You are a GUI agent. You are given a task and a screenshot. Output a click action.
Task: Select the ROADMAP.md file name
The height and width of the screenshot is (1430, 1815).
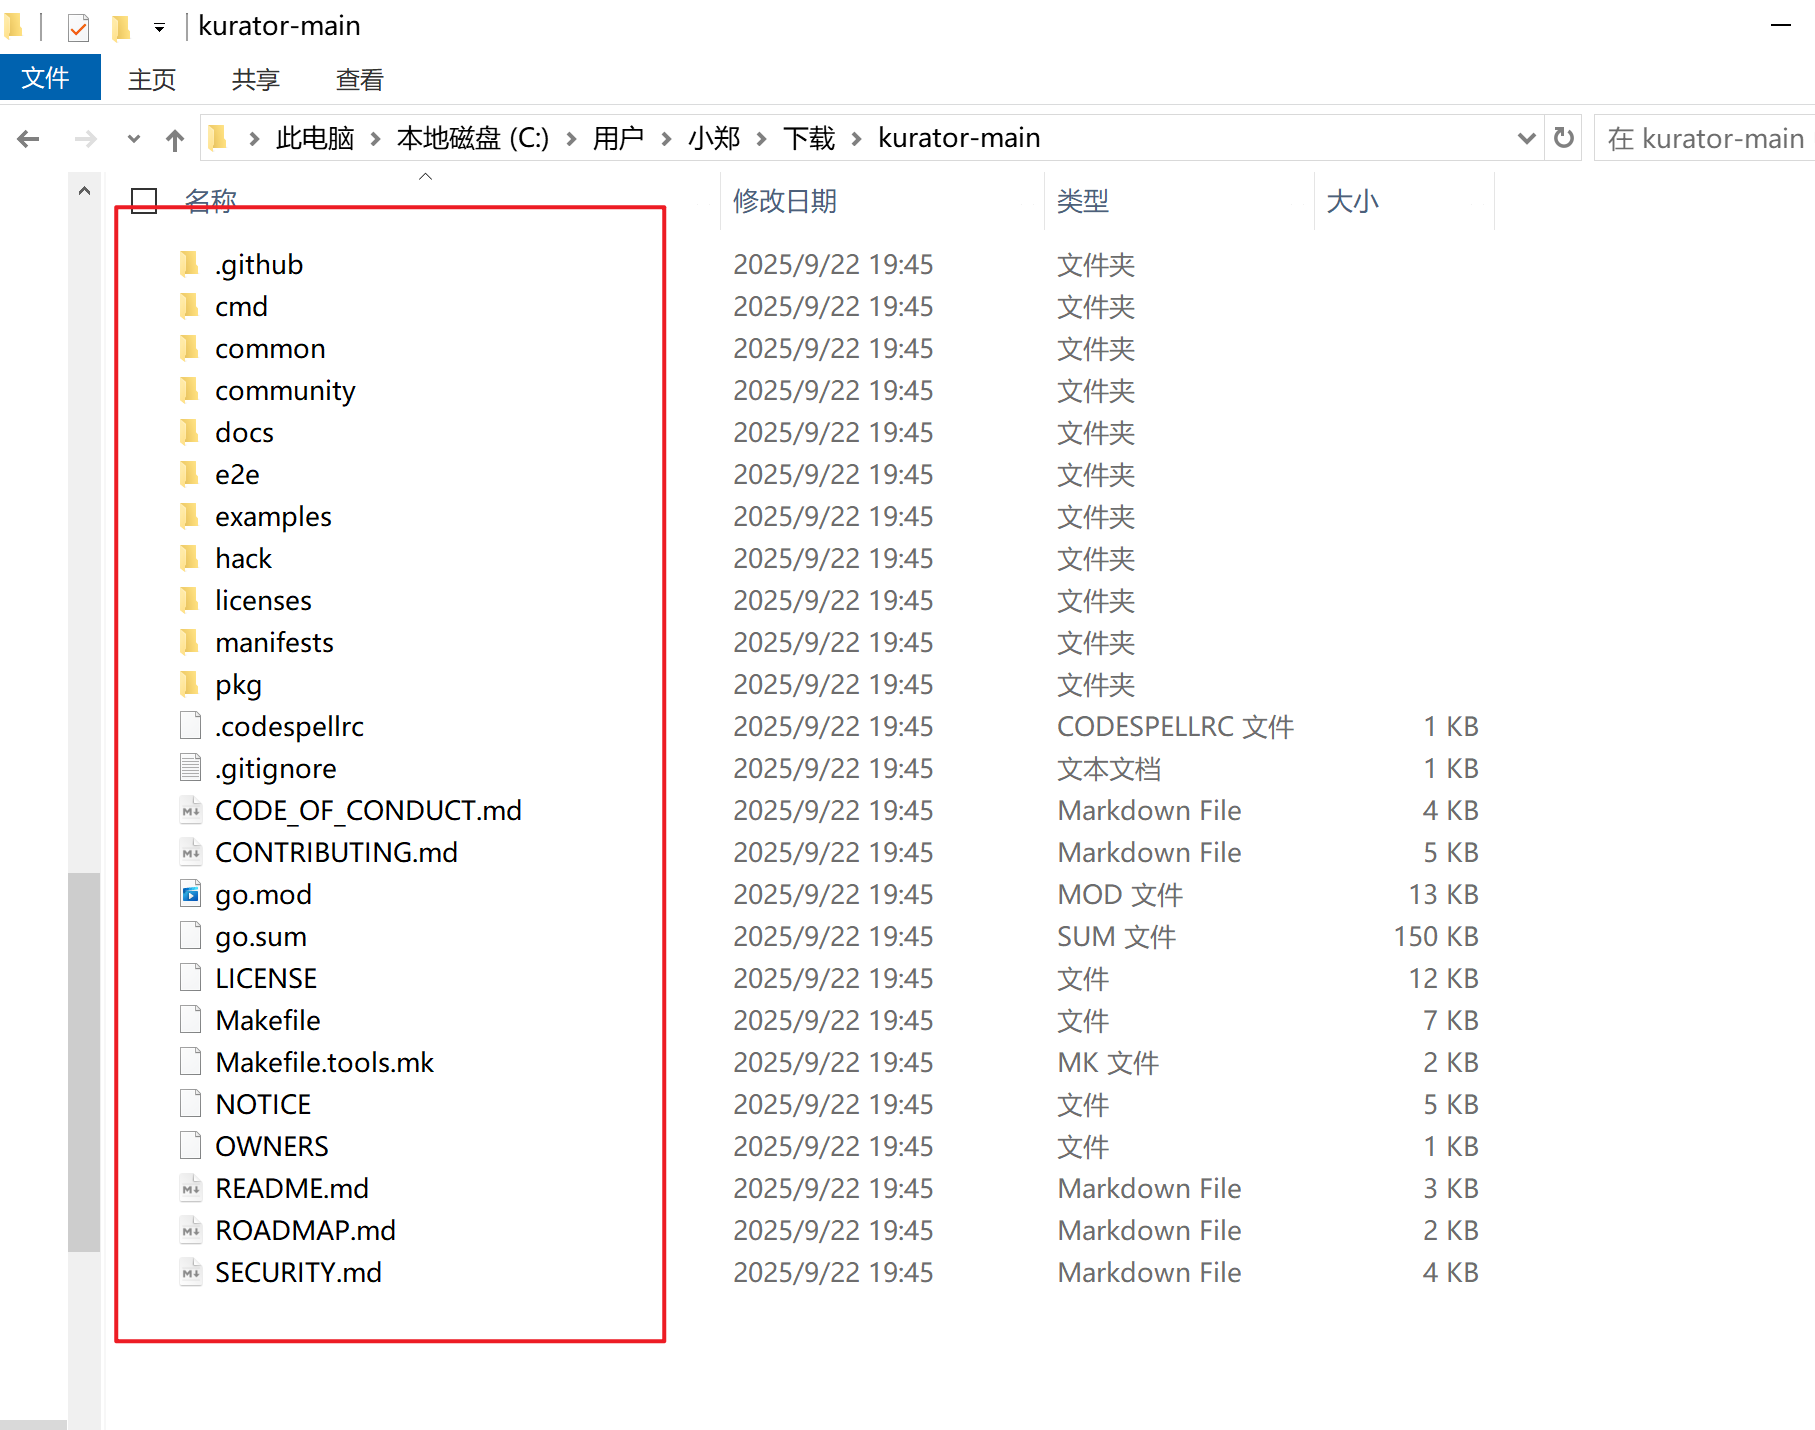(x=305, y=1230)
